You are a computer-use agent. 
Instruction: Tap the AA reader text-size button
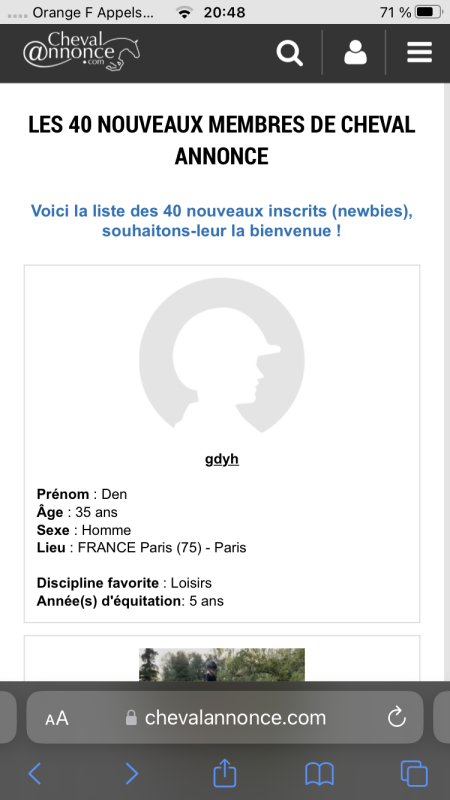point(57,718)
